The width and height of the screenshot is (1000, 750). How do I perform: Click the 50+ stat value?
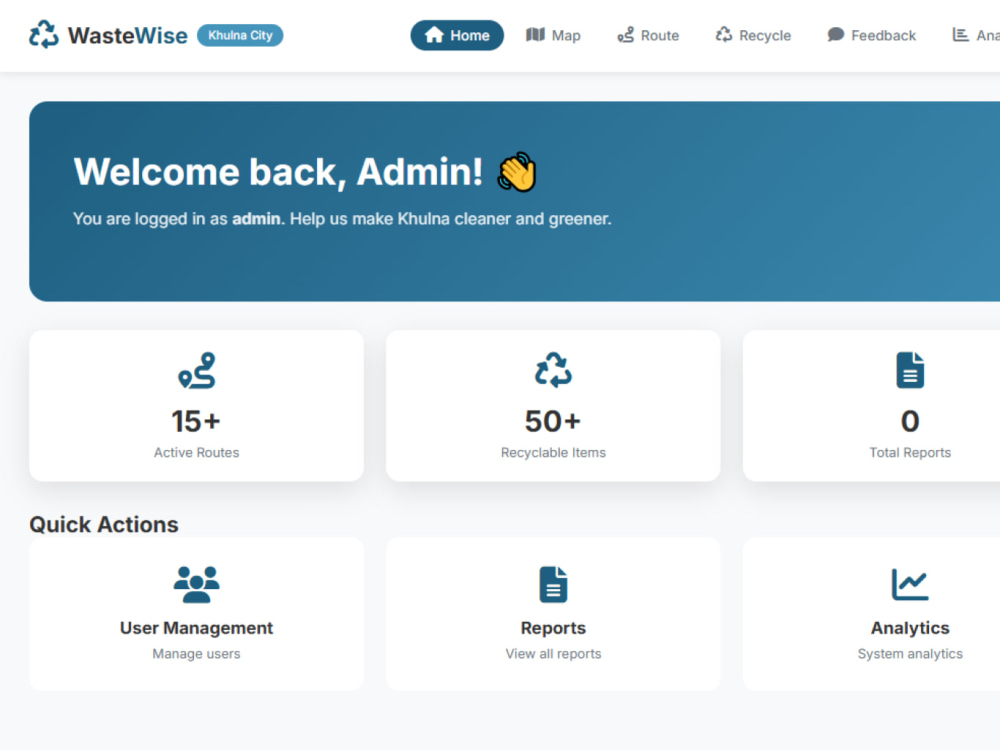[x=553, y=421]
